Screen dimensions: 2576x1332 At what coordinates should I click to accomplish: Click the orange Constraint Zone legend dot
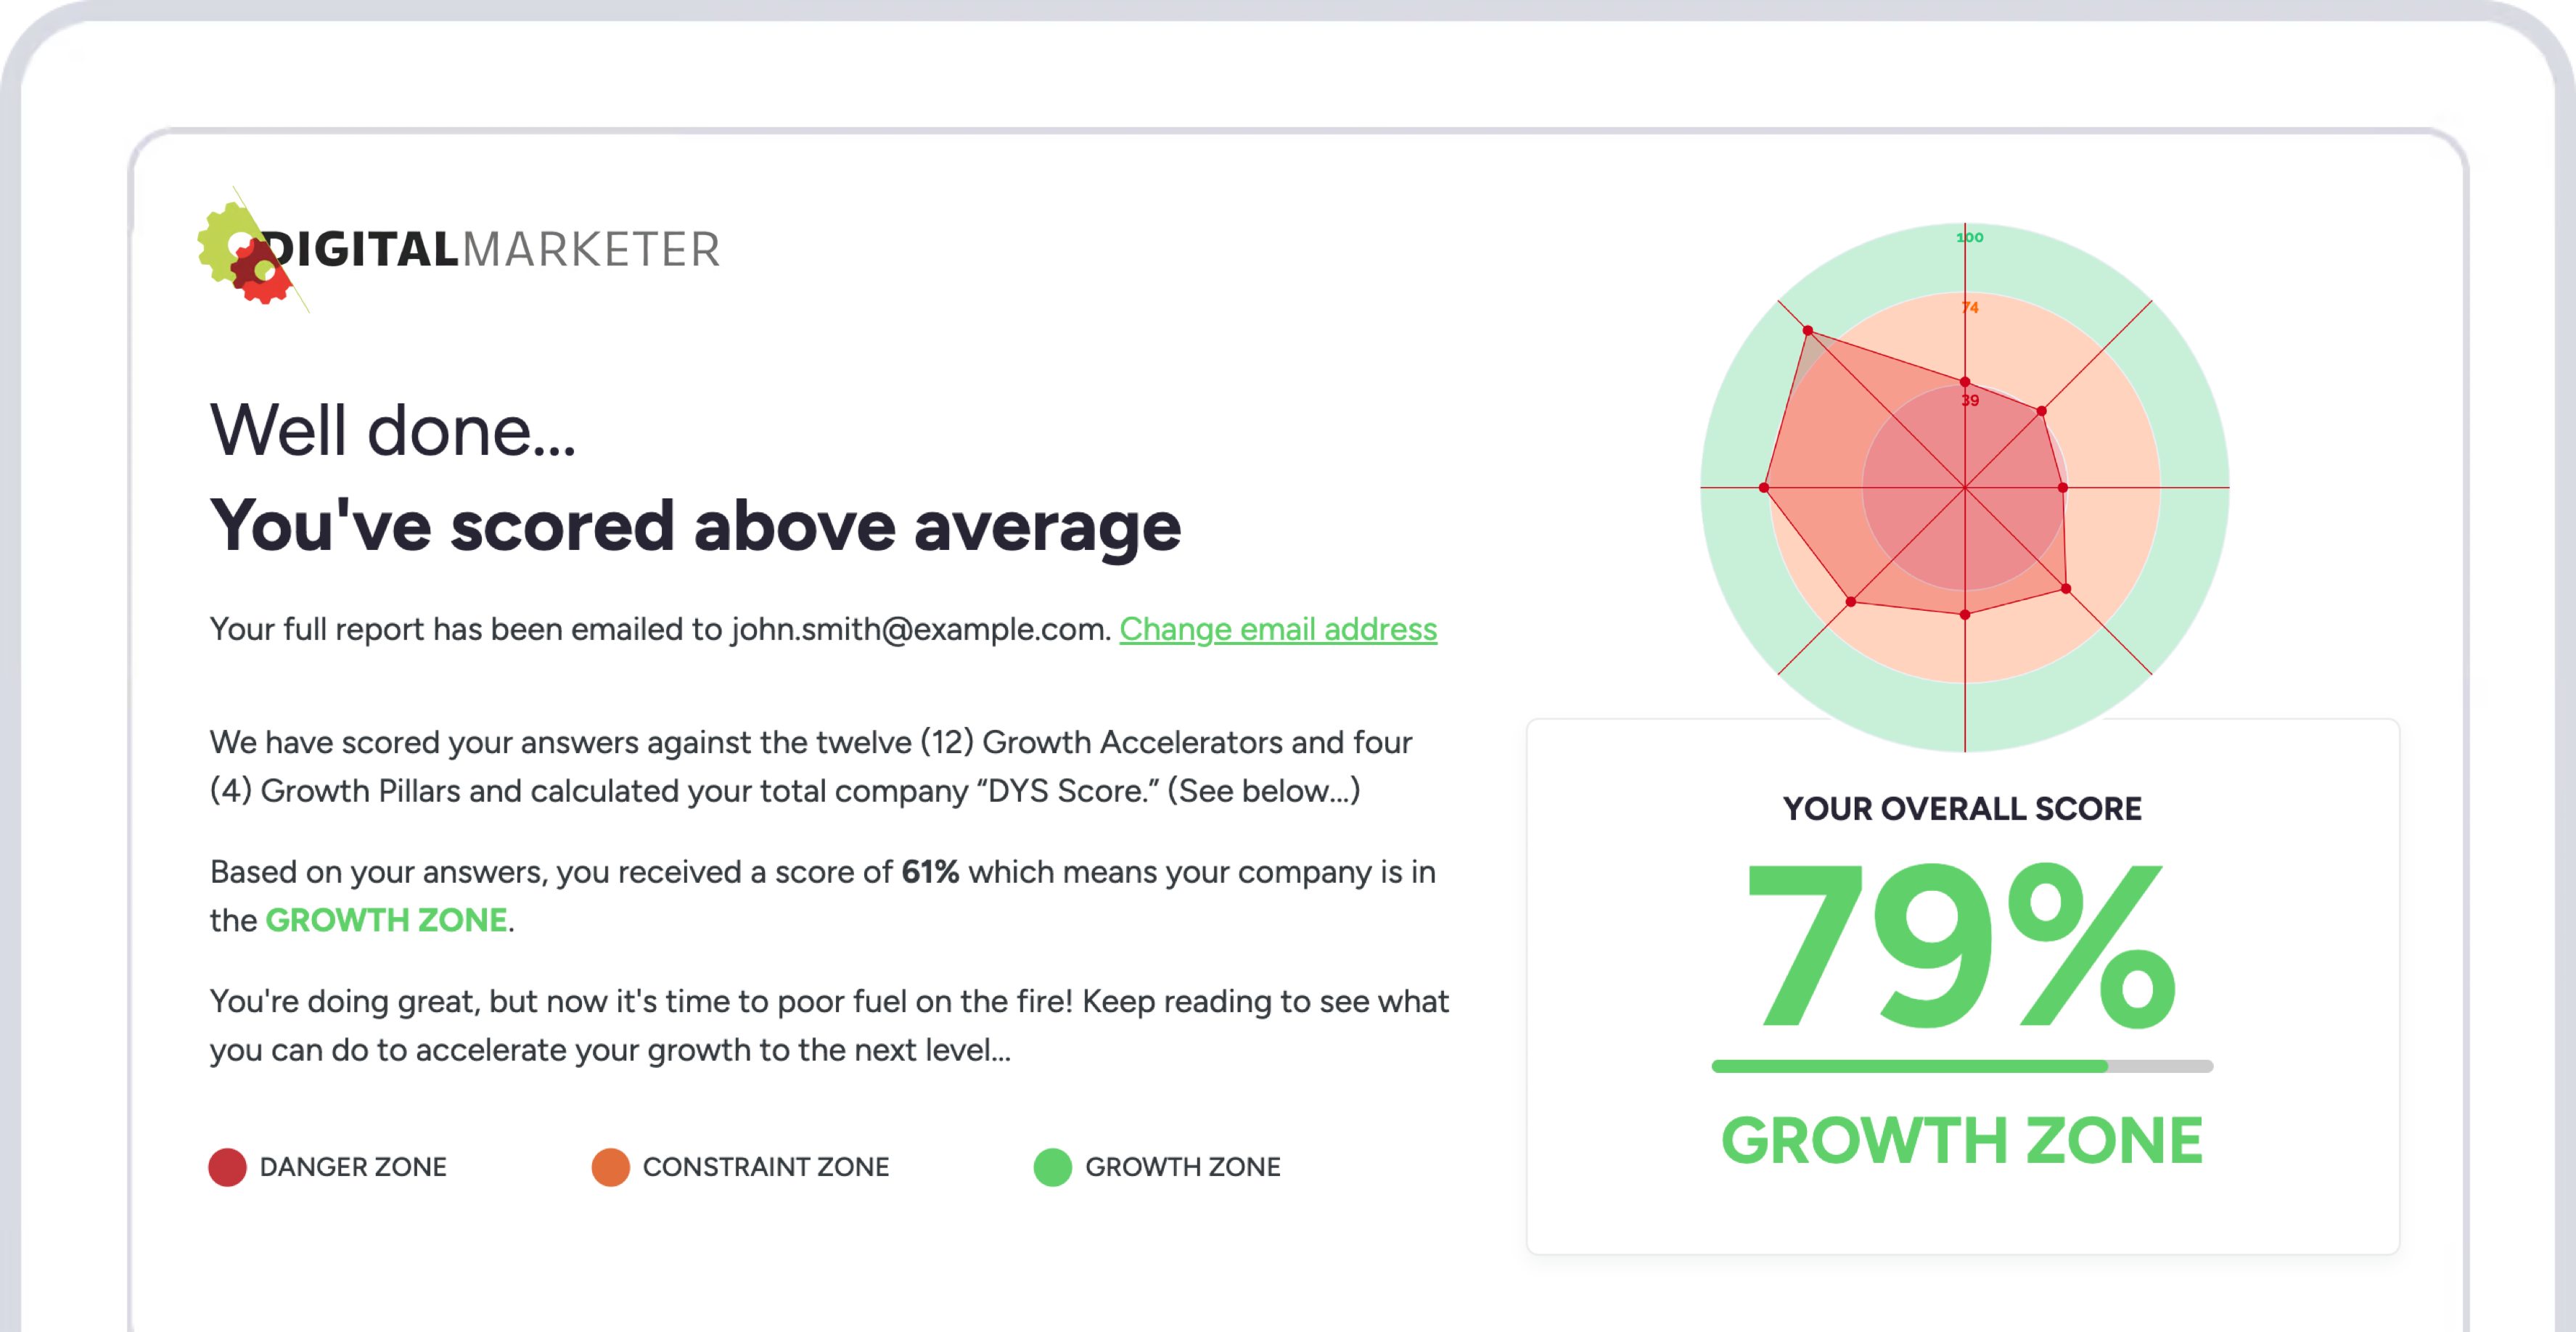[x=610, y=1167]
